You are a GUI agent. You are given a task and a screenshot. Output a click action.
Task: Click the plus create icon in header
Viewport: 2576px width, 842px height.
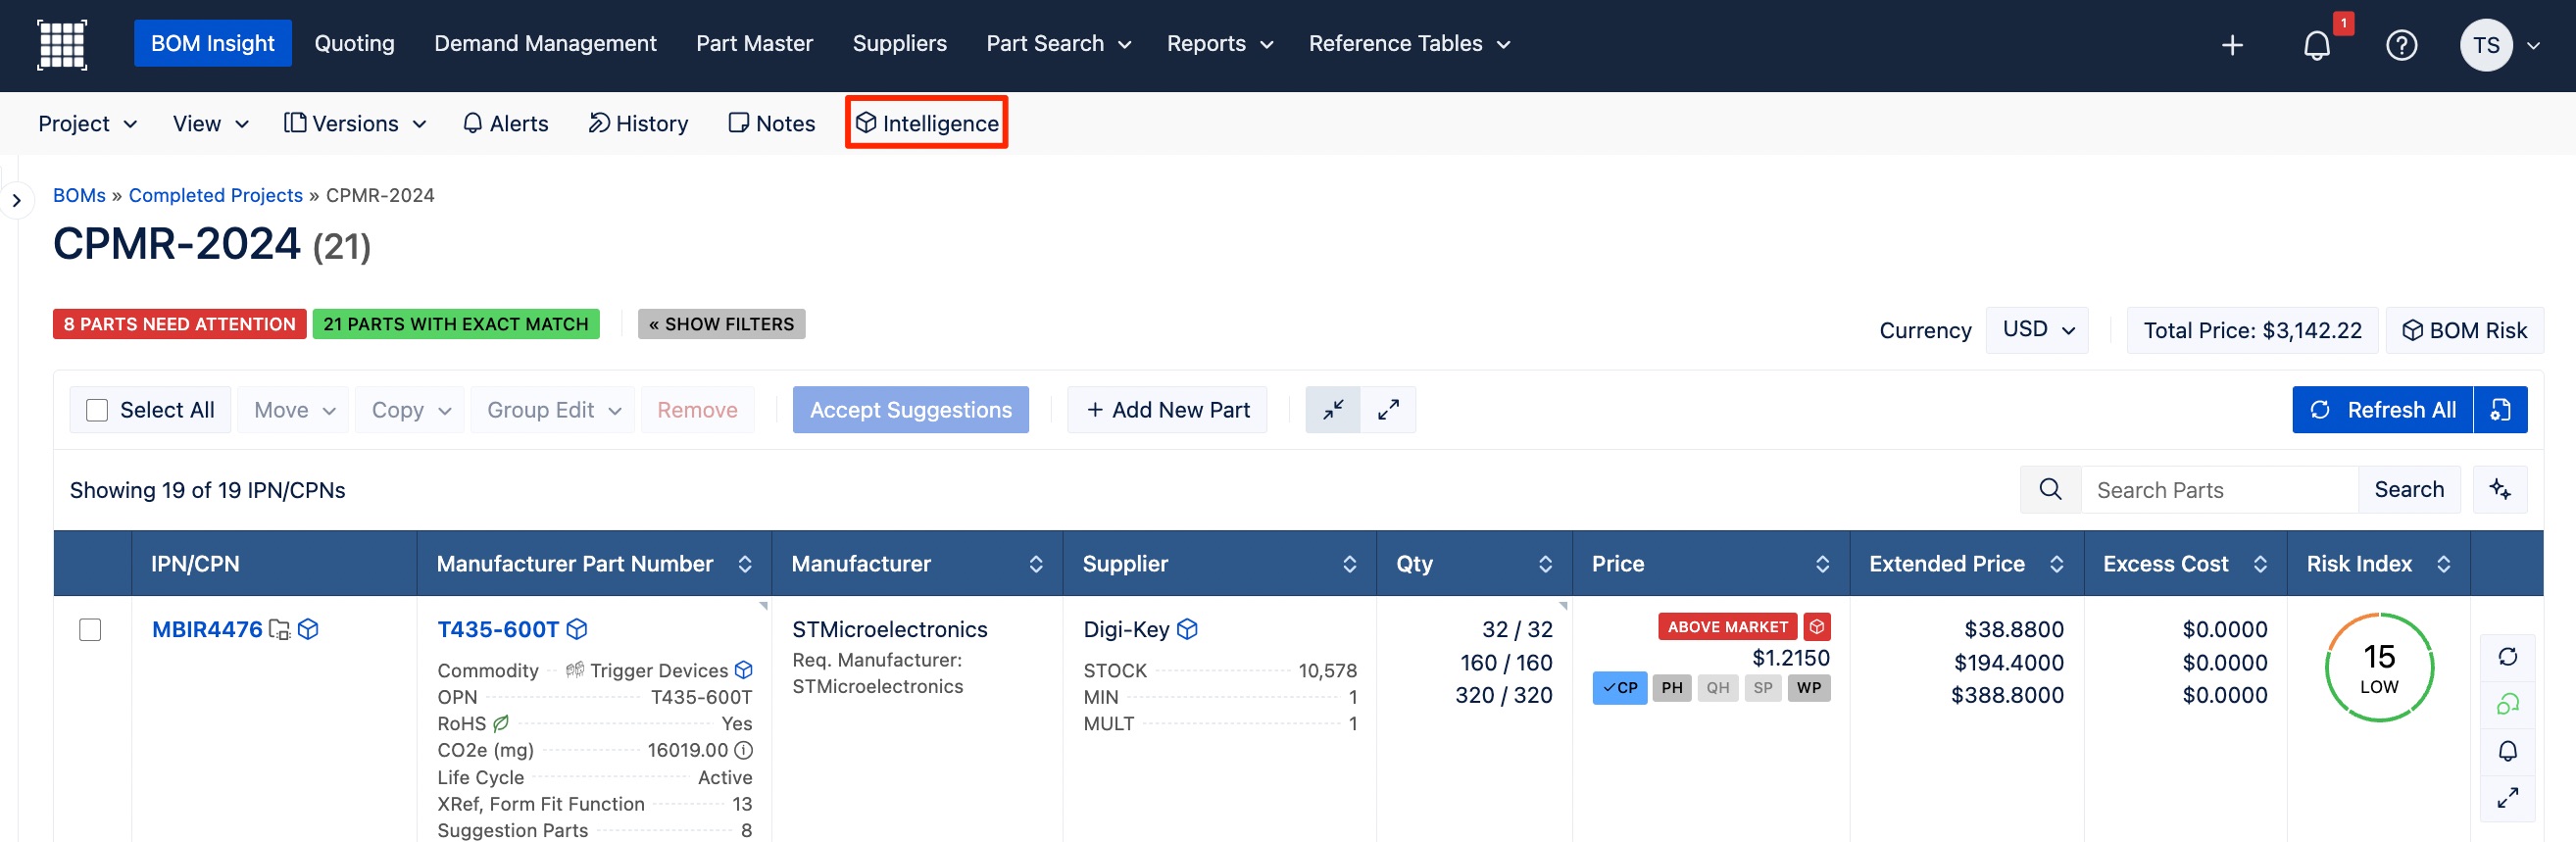click(x=2232, y=45)
